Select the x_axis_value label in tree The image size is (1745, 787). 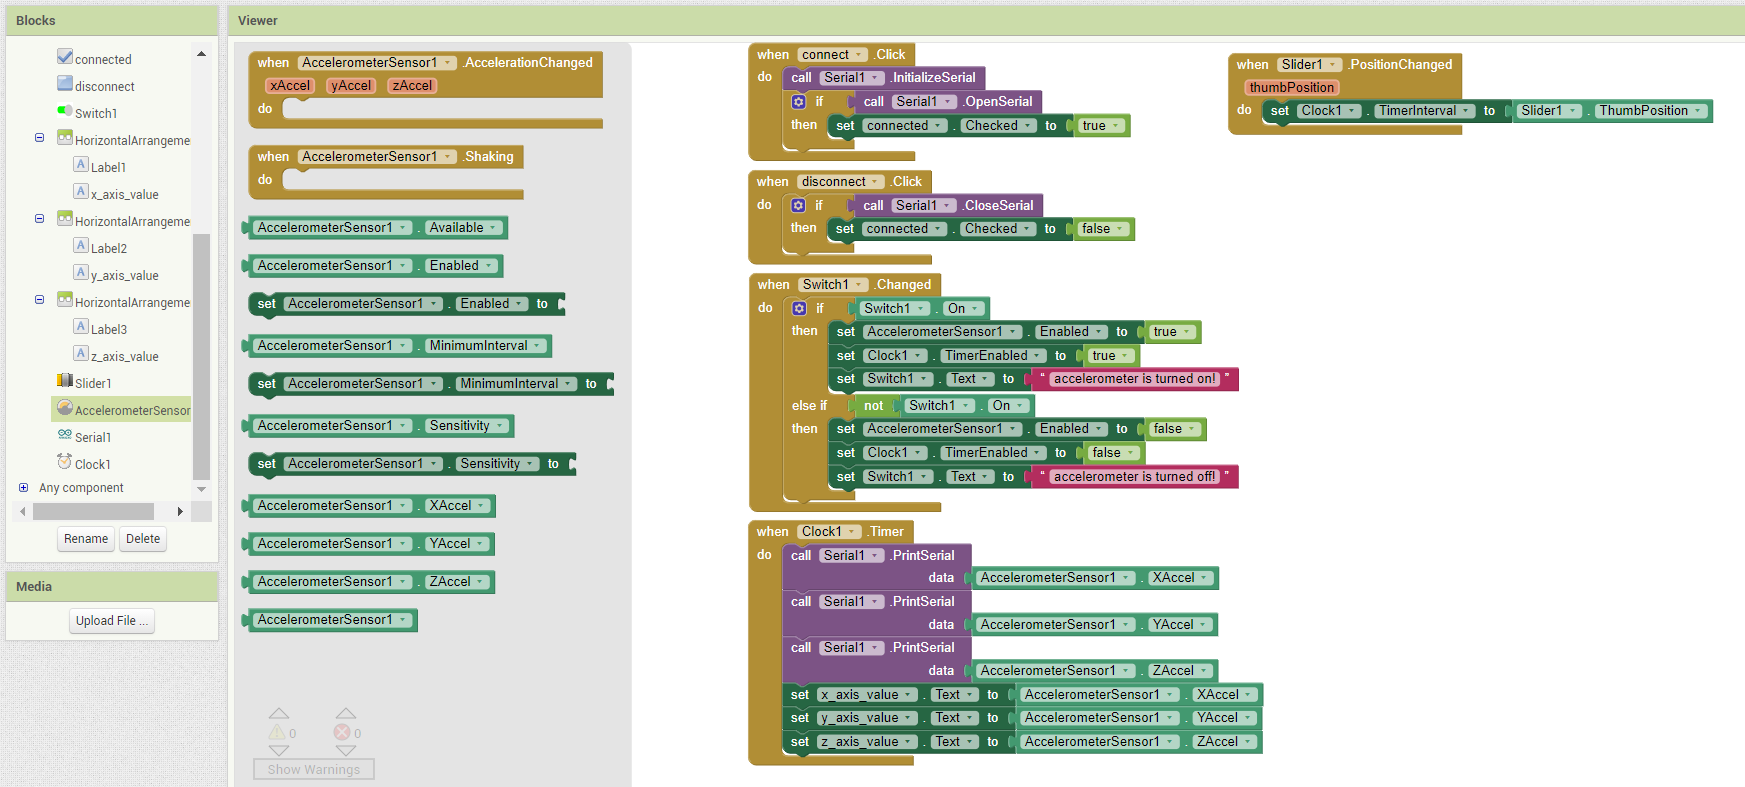point(124,194)
